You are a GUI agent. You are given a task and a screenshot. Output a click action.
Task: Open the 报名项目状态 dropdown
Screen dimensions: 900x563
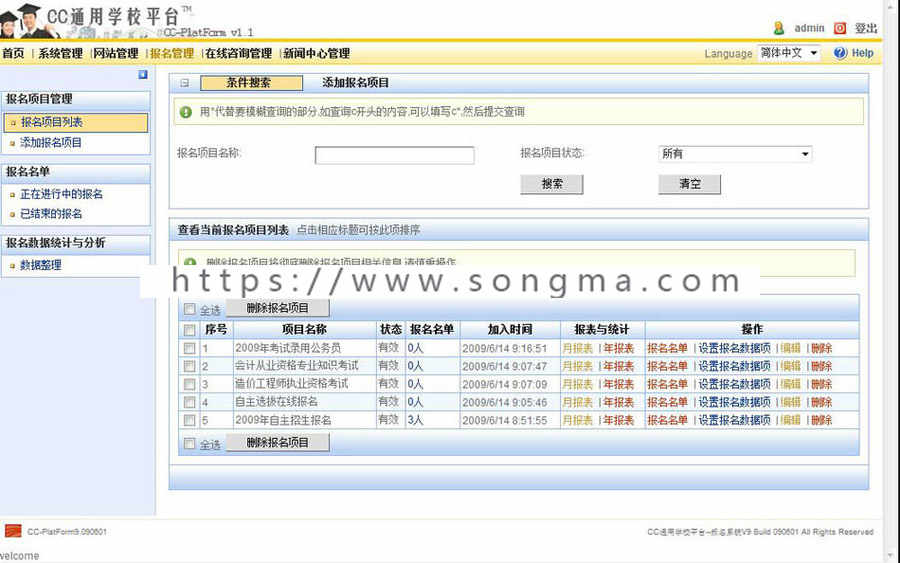pyautogui.click(x=735, y=154)
